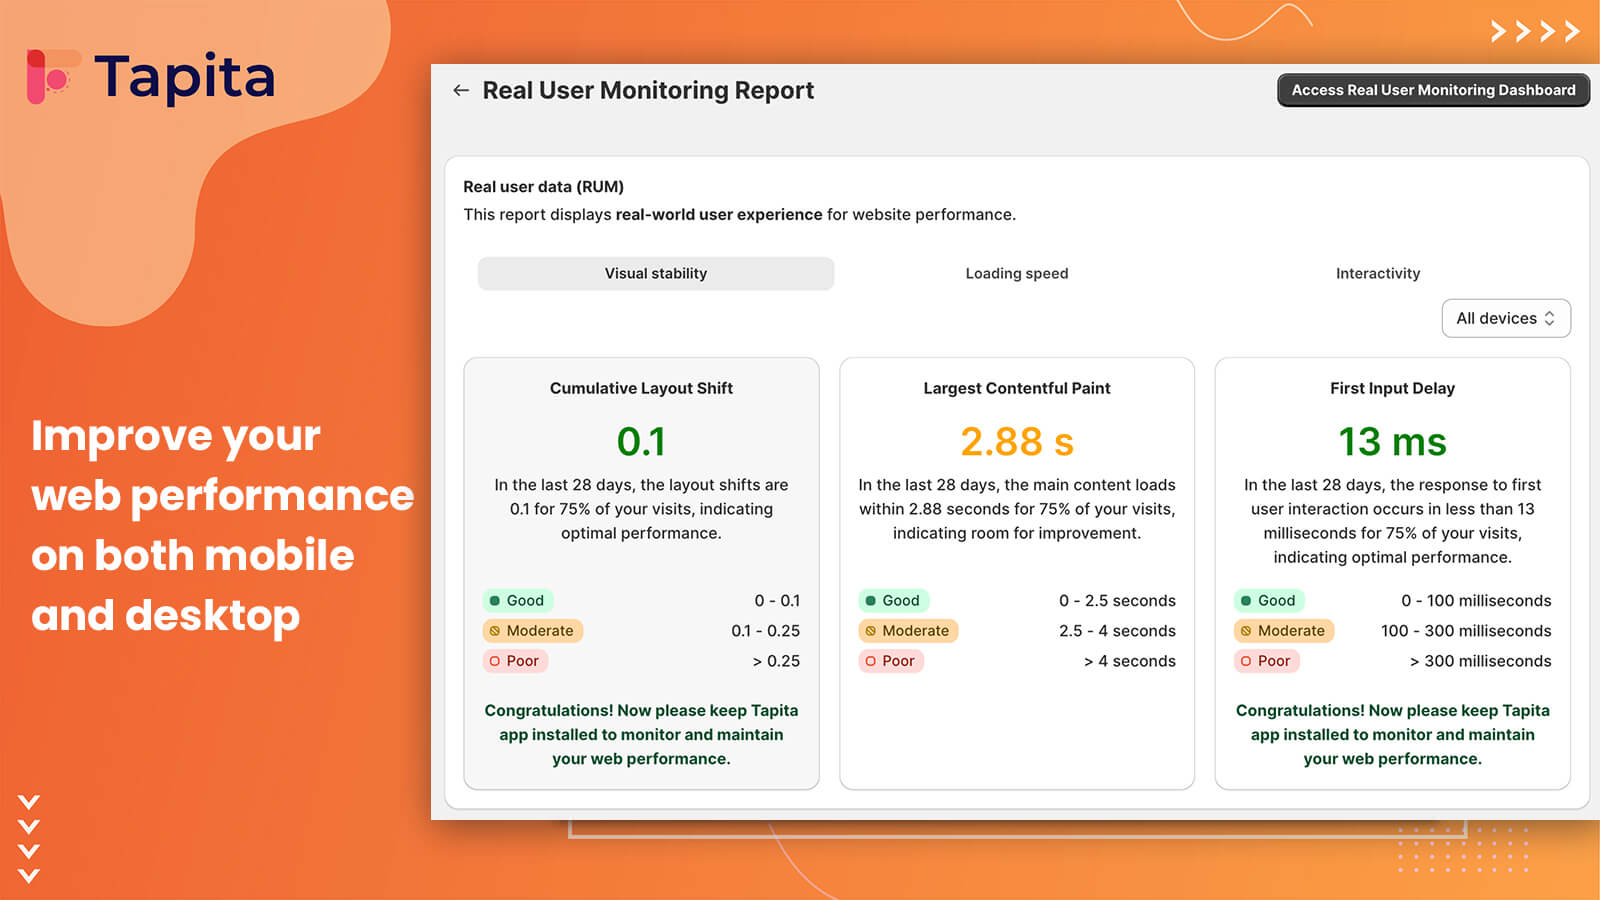Click the Poor badge in Cumulative Layout Shift
Image resolution: width=1600 pixels, height=900 pixels.
coord(516,660)
